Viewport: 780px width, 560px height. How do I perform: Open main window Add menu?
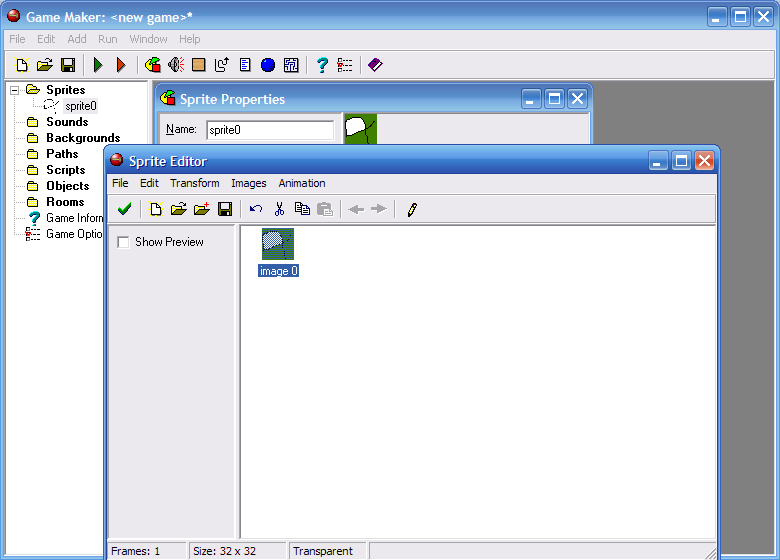pos(77,39)
